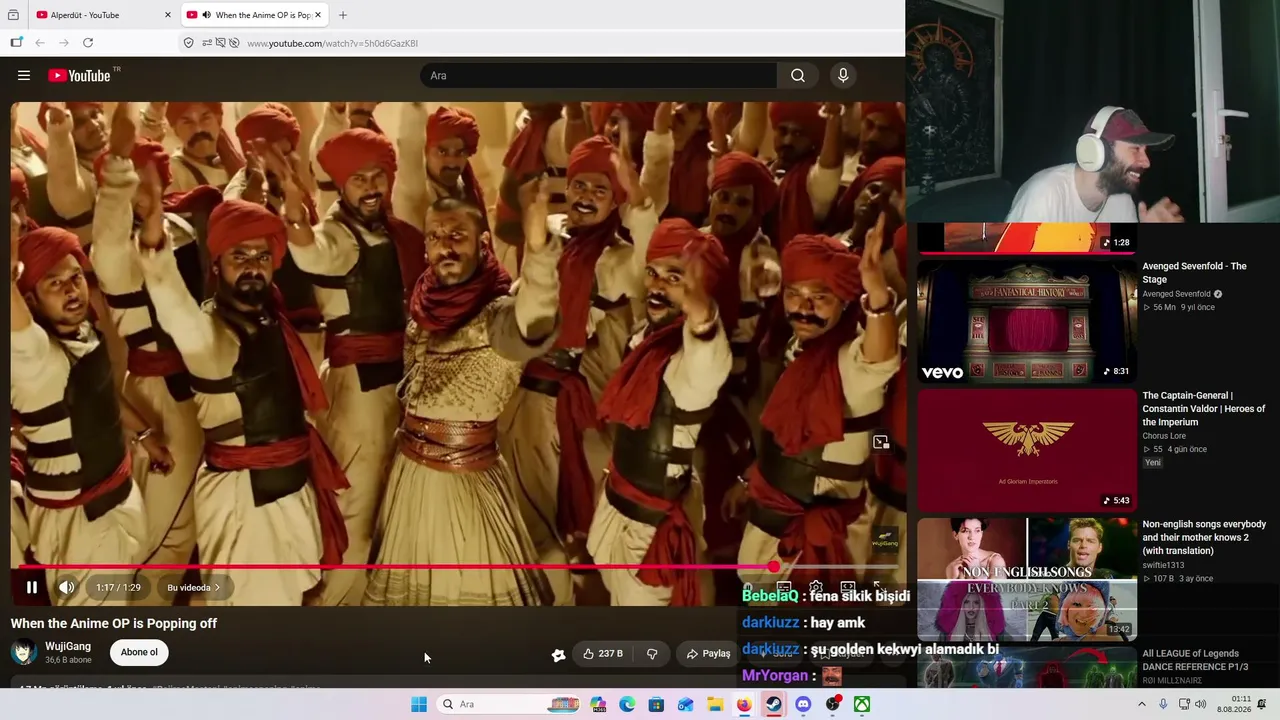Click the taskbar 'Ara' search box
Viewport: 1280px width, 720px height.
[510, 704]
